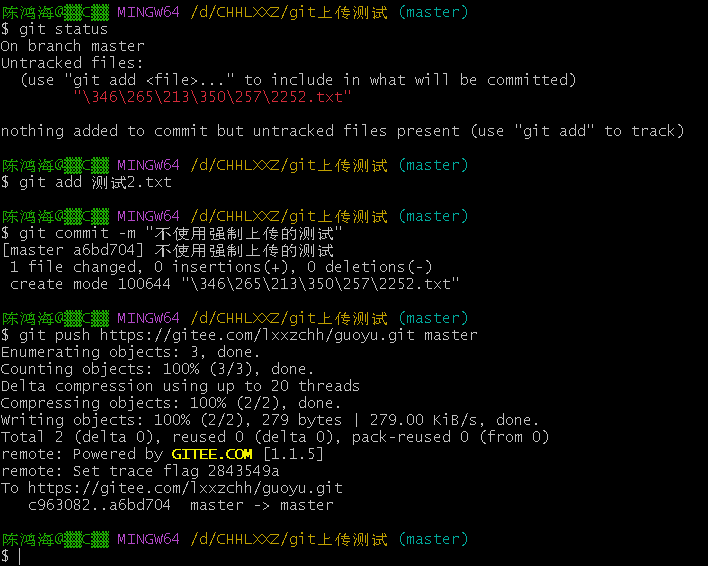The height and width of the screenshot is (566, 708).
Task: Click the "Delta compression using up to 20 threads" line
Action: click(x=180, y=386)
